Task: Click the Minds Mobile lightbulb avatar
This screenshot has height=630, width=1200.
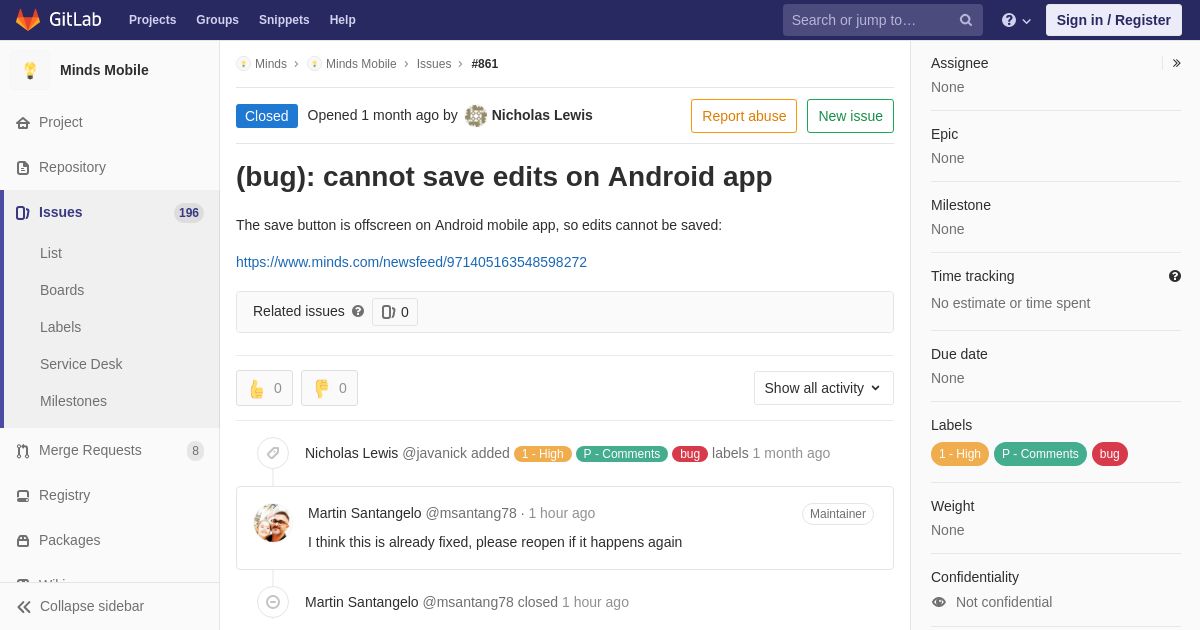Action: coord(30,70)
